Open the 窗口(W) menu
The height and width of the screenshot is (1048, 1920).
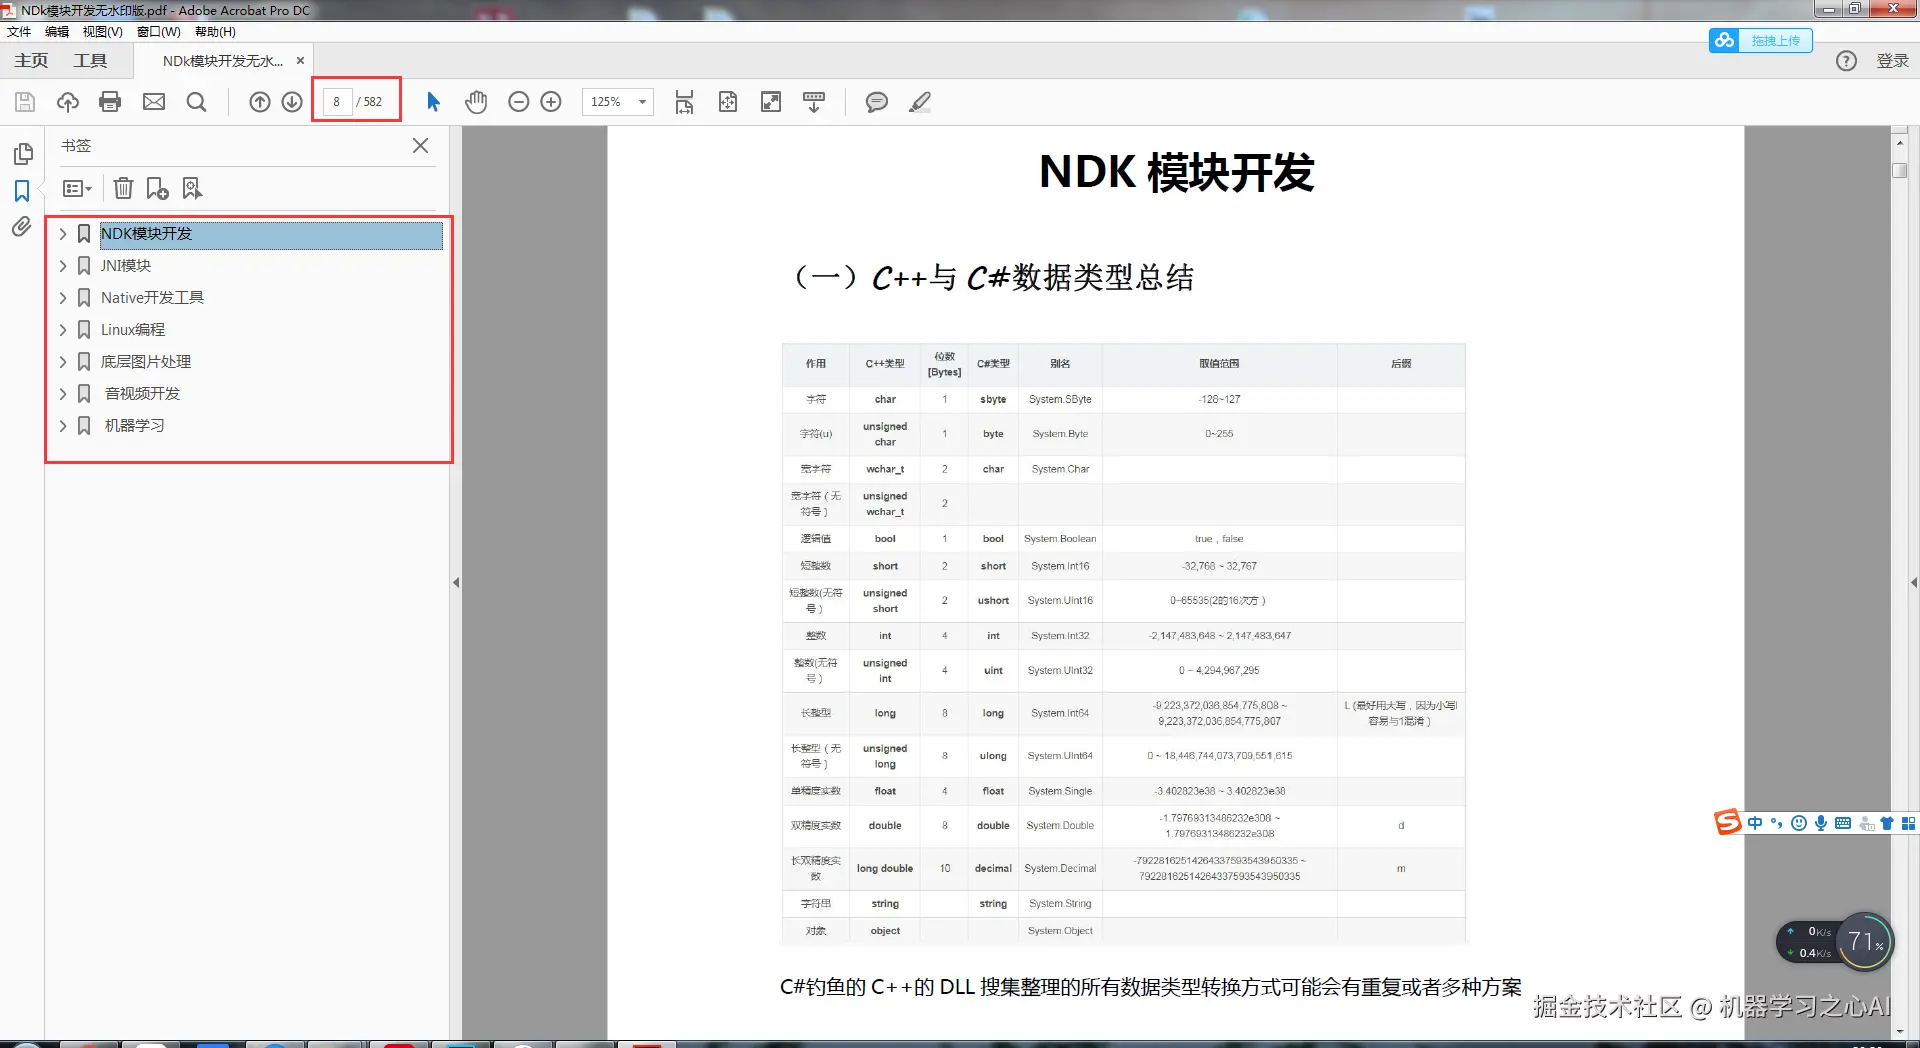point(159,32)
